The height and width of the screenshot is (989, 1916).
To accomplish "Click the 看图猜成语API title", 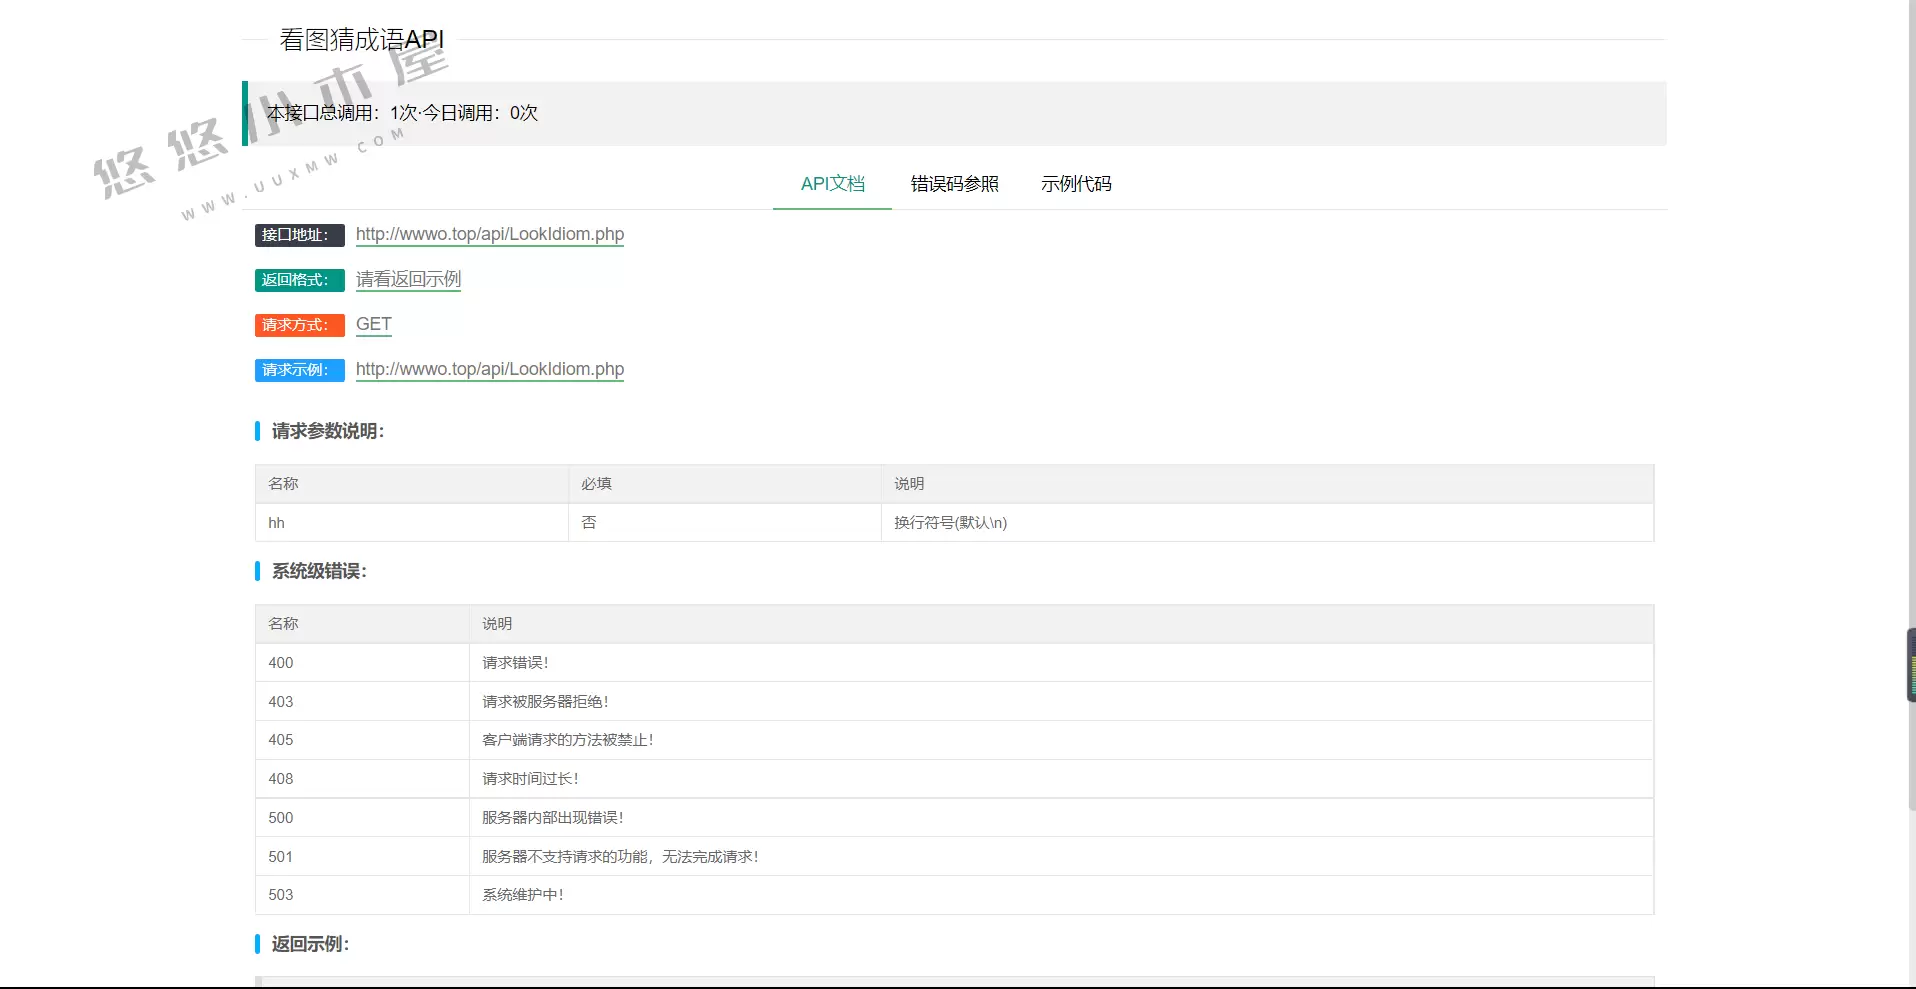I will (x=362, y=40).
